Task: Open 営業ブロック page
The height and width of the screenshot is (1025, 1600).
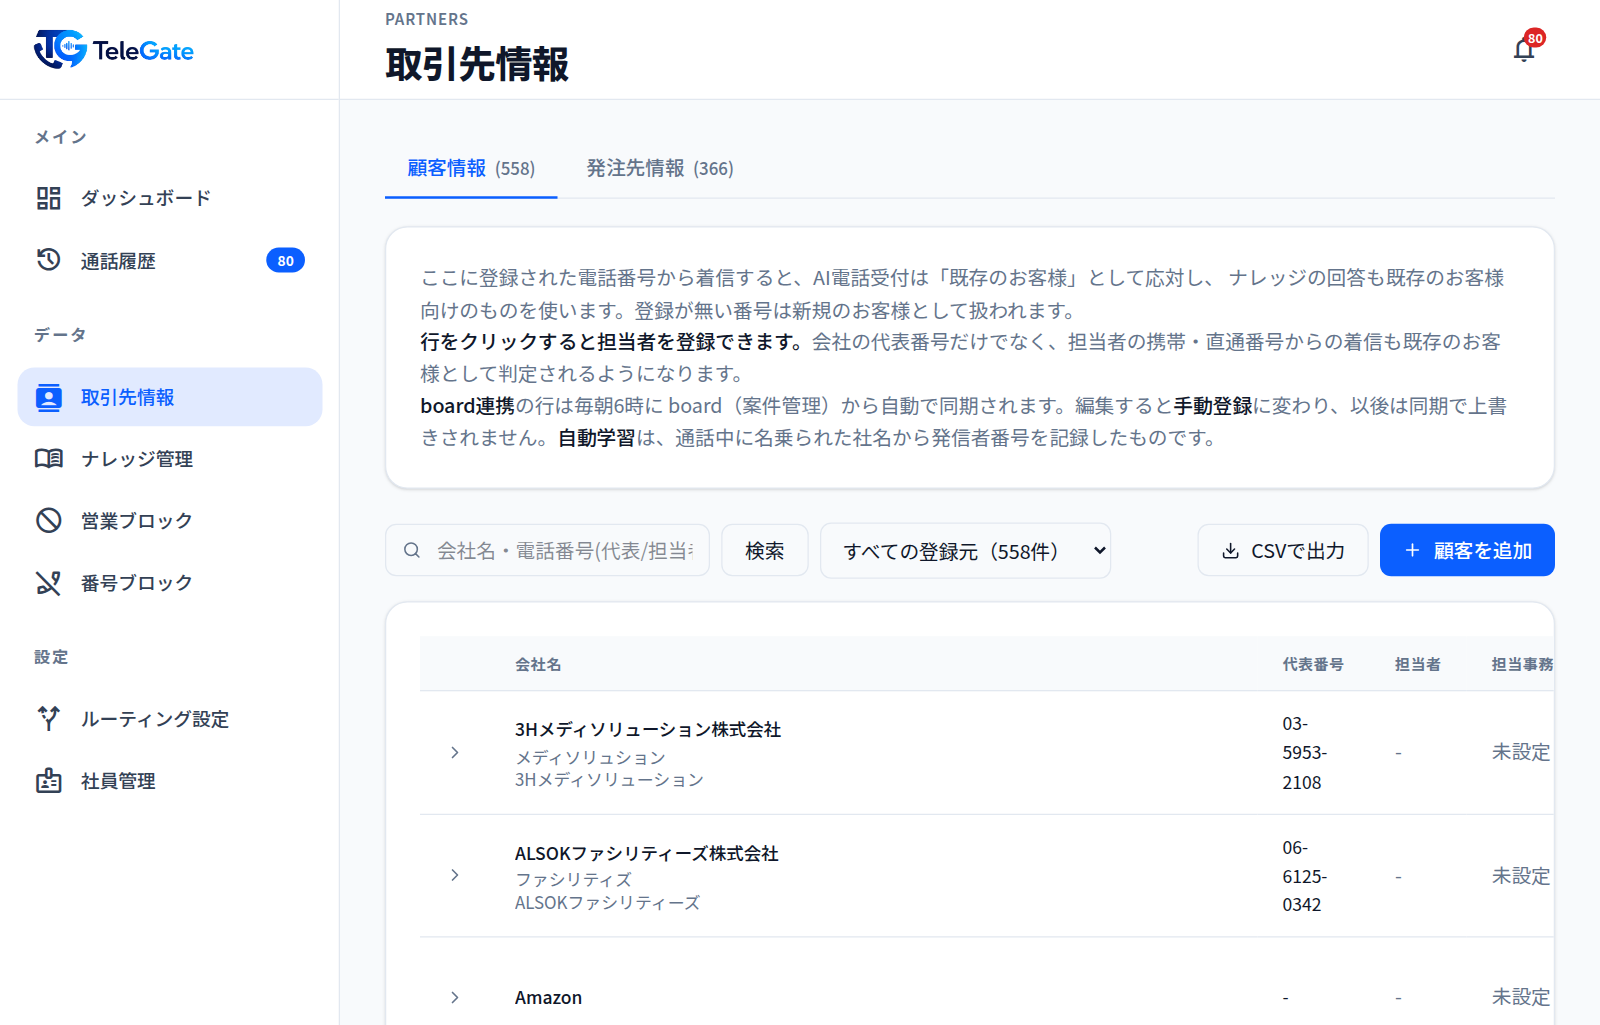Action: click(170, 521)
